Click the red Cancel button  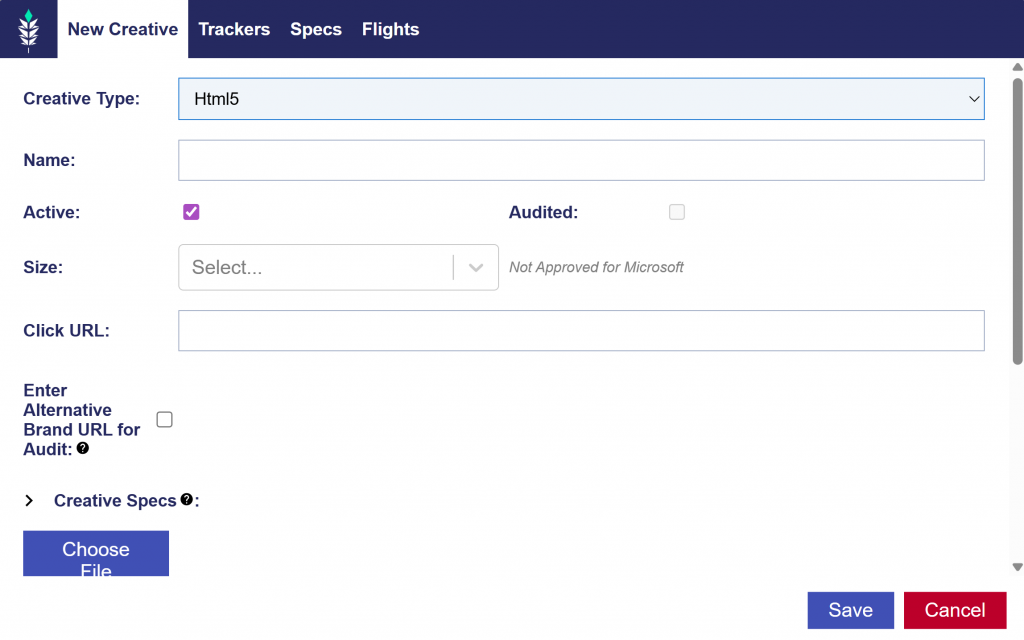[954, 610]
